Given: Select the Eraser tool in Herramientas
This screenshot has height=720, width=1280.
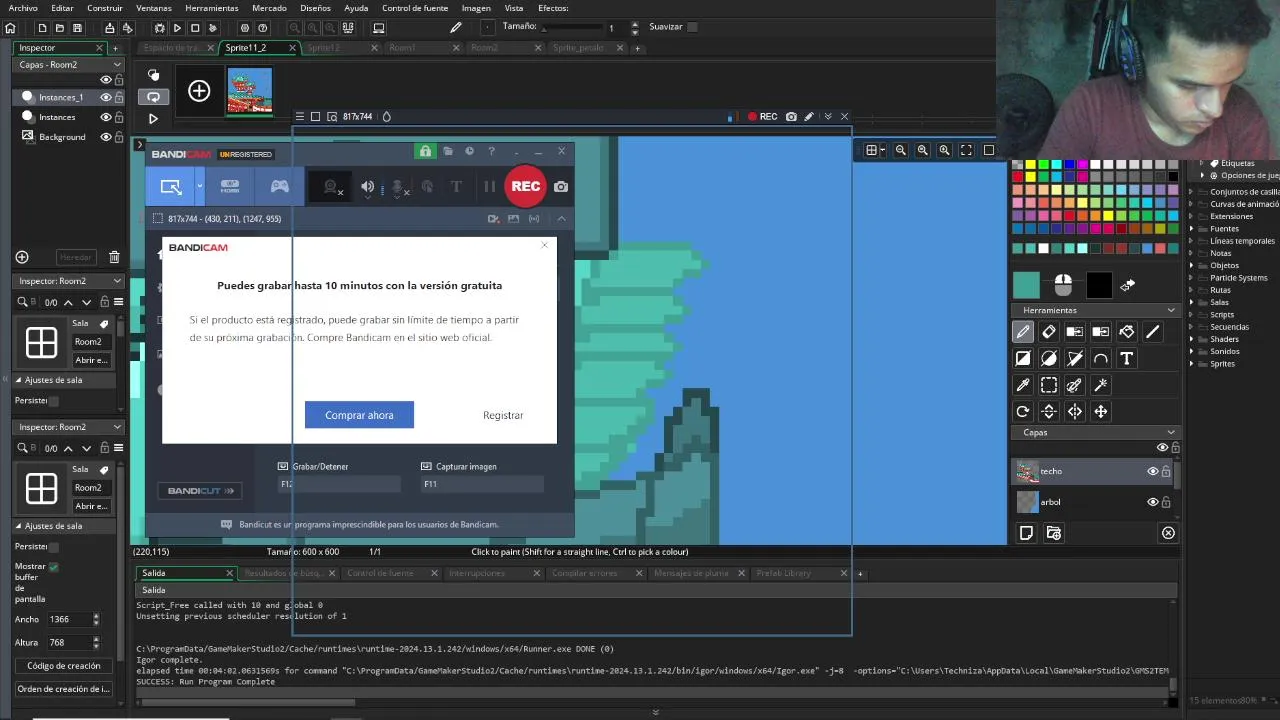Looking at the screenshot, I should pyautogui.click(x=1049, y=332).
